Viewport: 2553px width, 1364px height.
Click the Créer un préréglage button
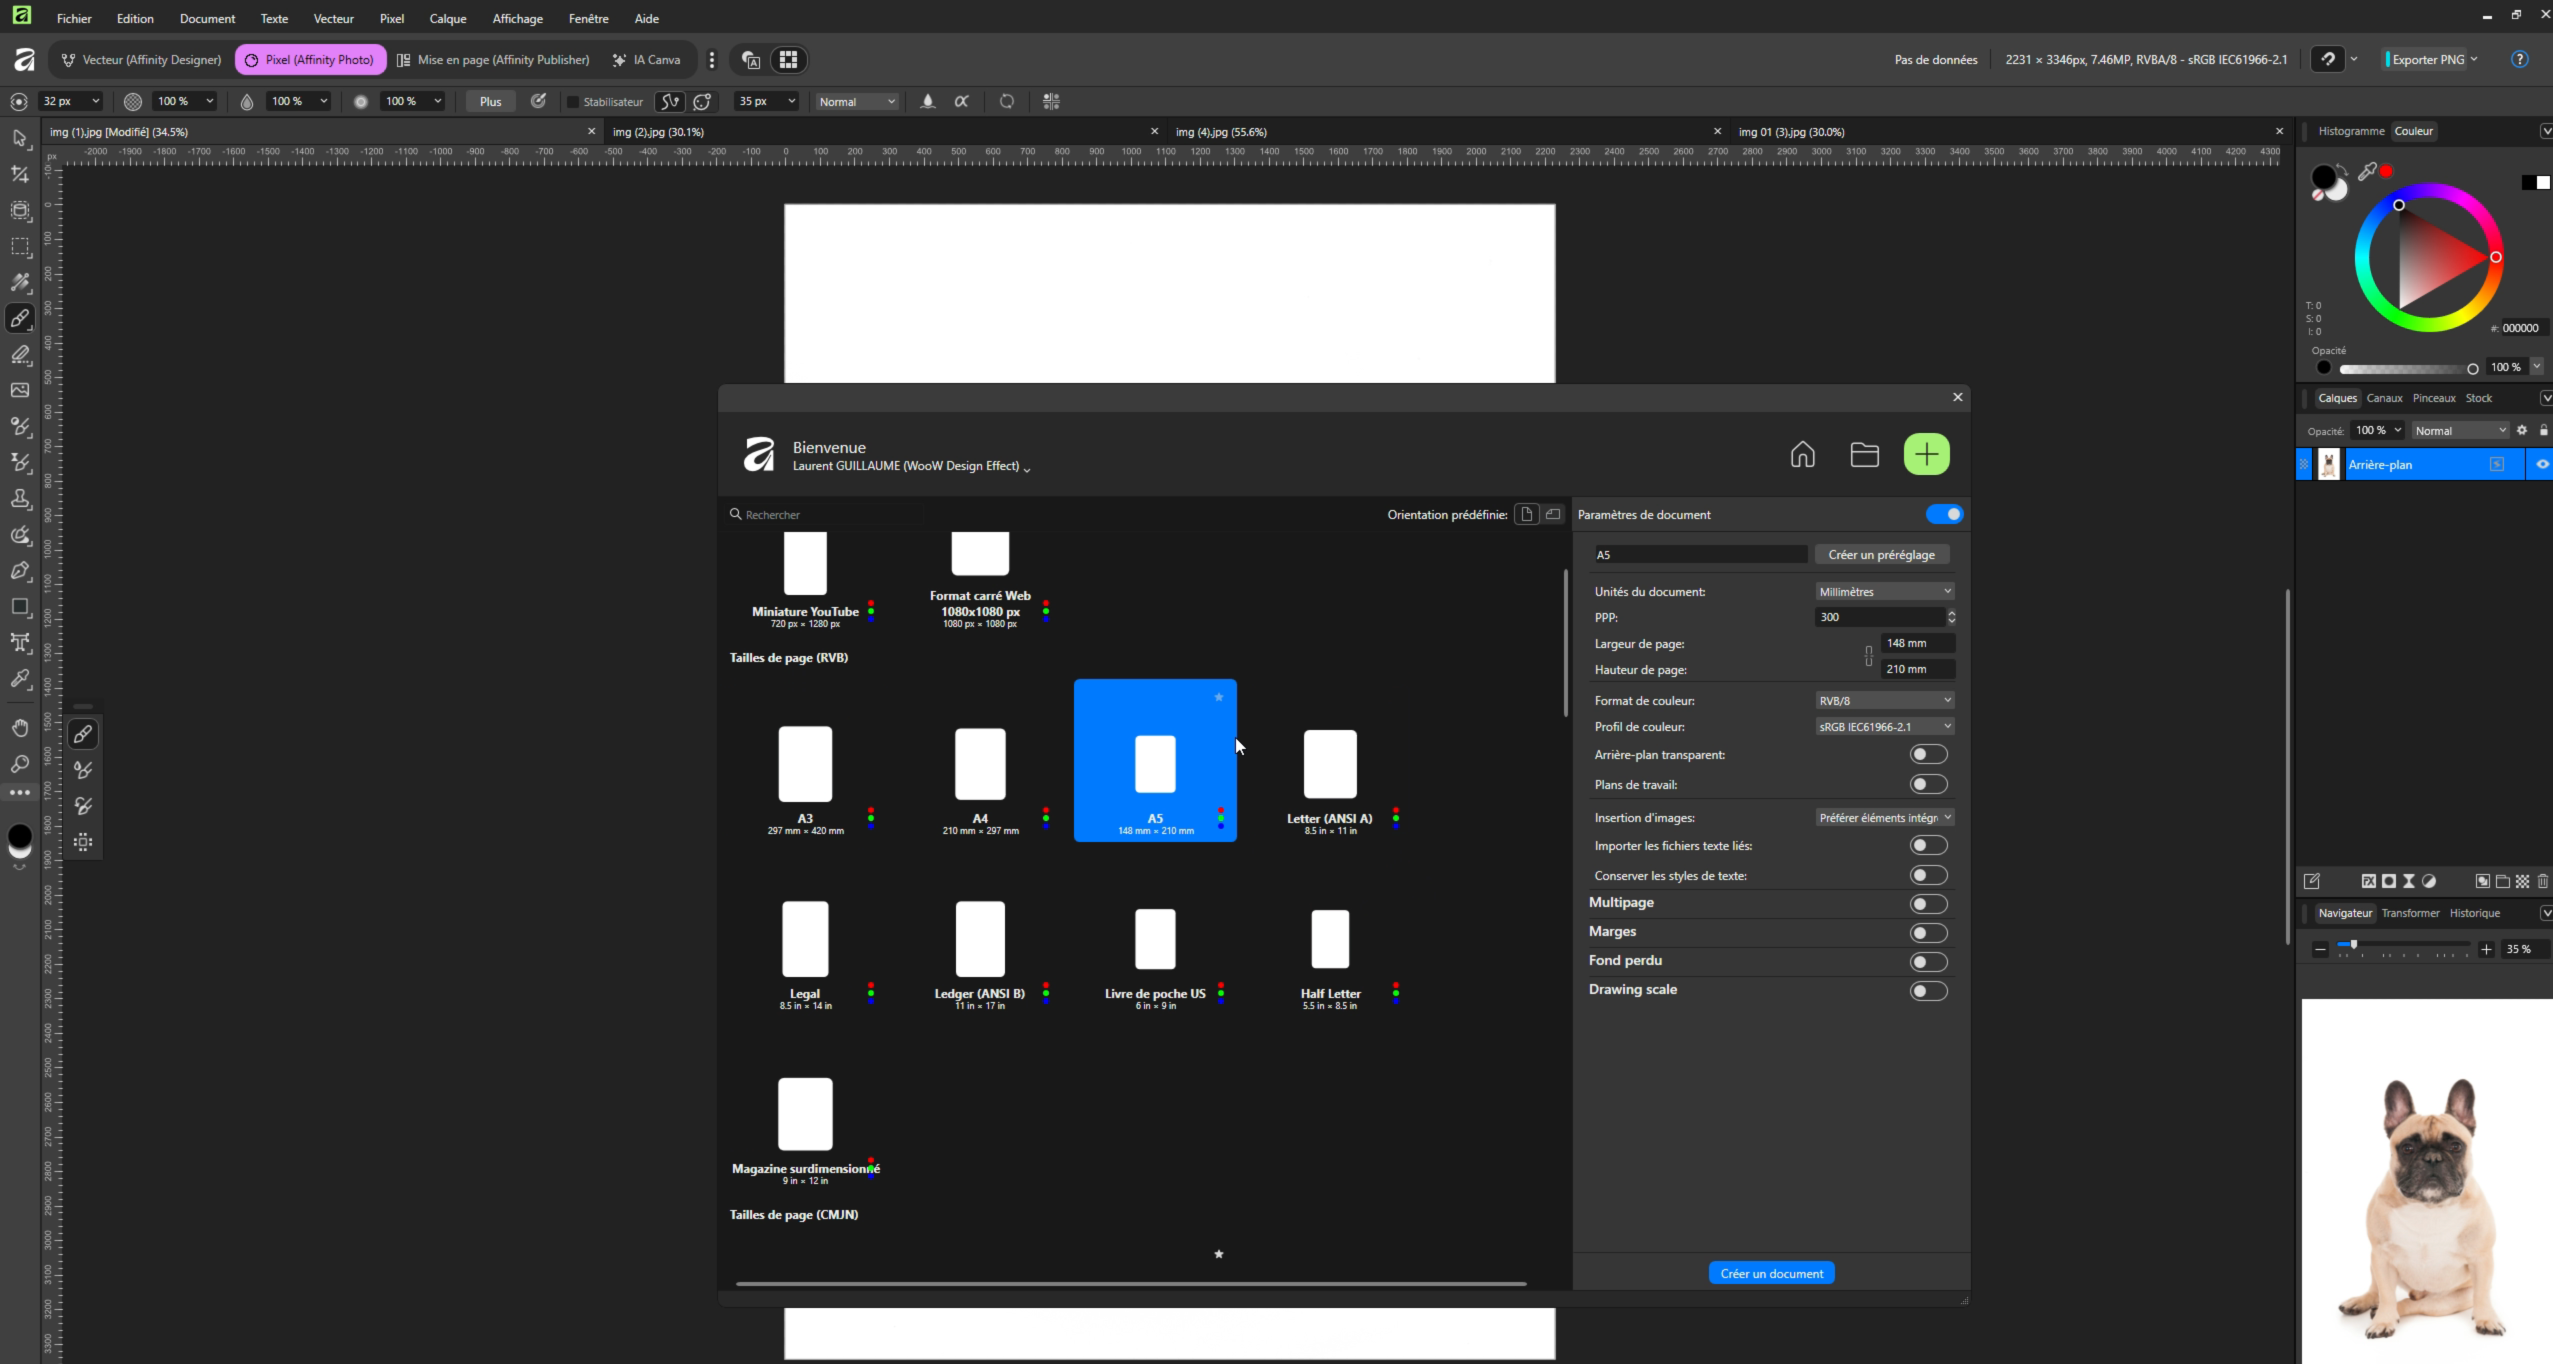[x=1881, y=555]
